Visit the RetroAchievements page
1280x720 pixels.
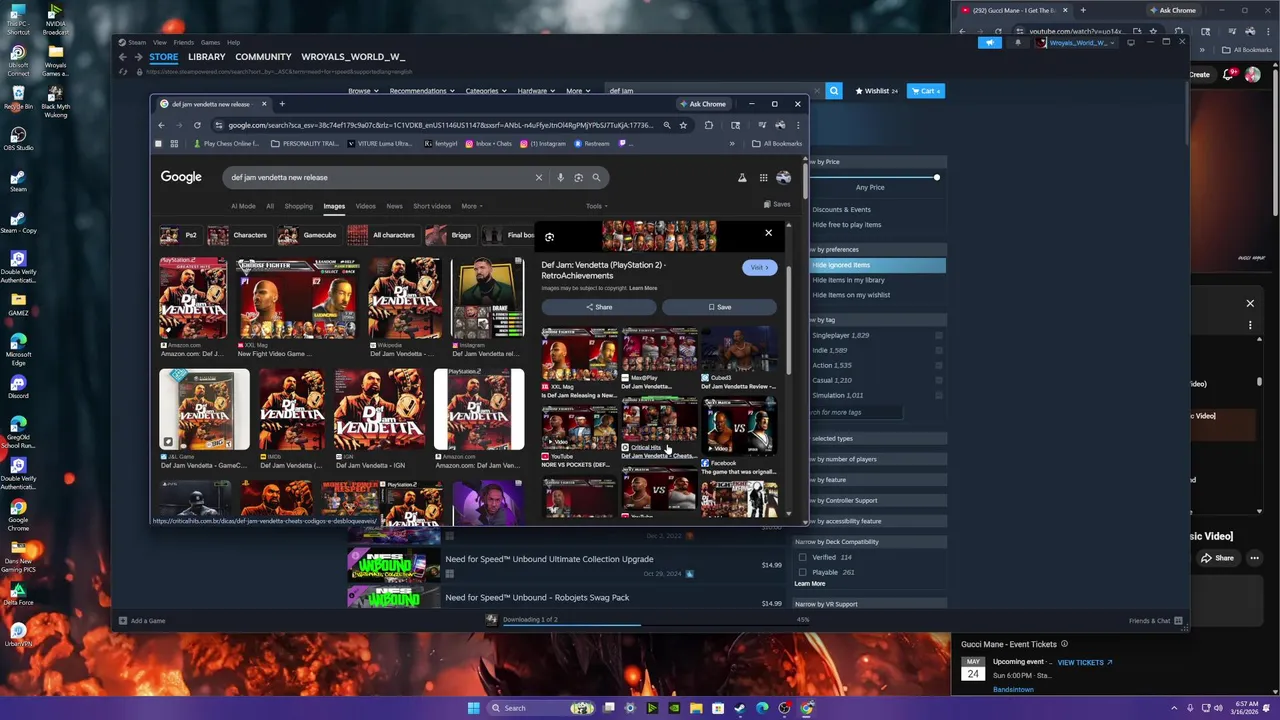(x=759, y=267)
